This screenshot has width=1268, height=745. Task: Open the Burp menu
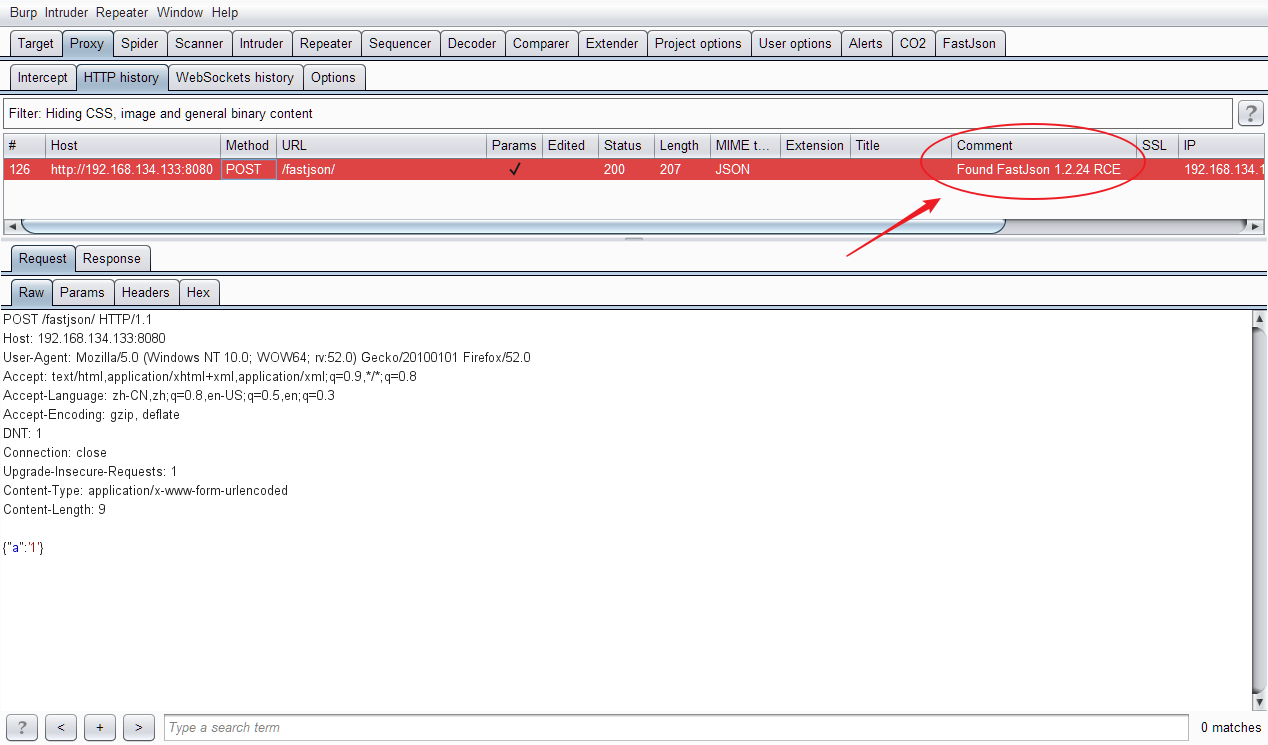pyautogui.click(x=23, y=13)
